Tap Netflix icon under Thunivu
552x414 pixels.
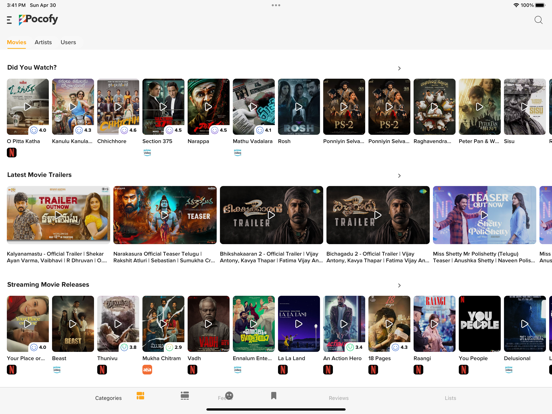coord(102,370)
